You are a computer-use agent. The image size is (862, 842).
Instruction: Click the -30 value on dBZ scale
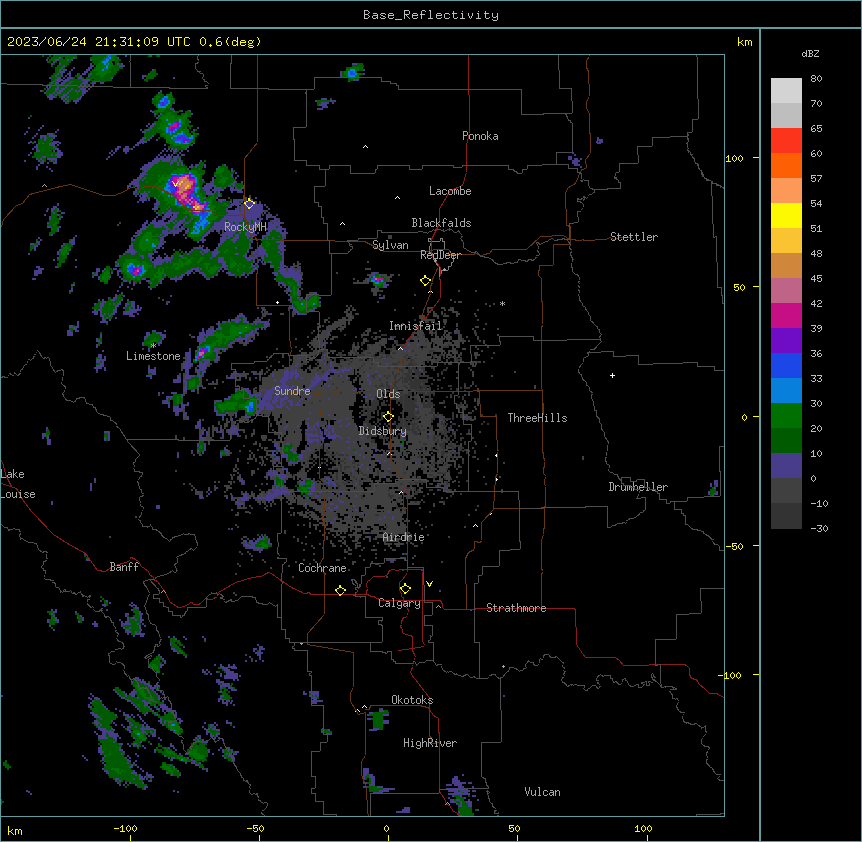[x=819, y=528]
